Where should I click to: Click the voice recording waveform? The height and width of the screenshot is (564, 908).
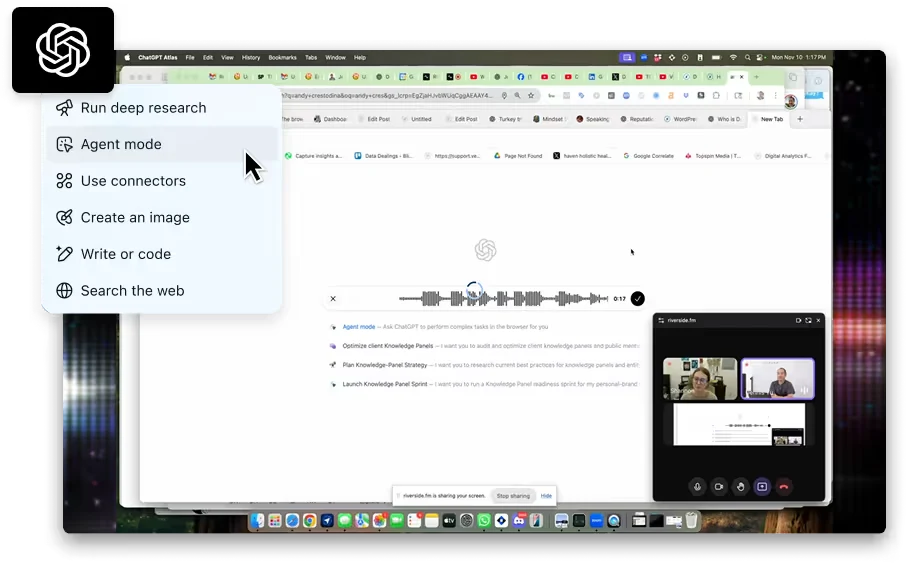click(x=503, y=299)
